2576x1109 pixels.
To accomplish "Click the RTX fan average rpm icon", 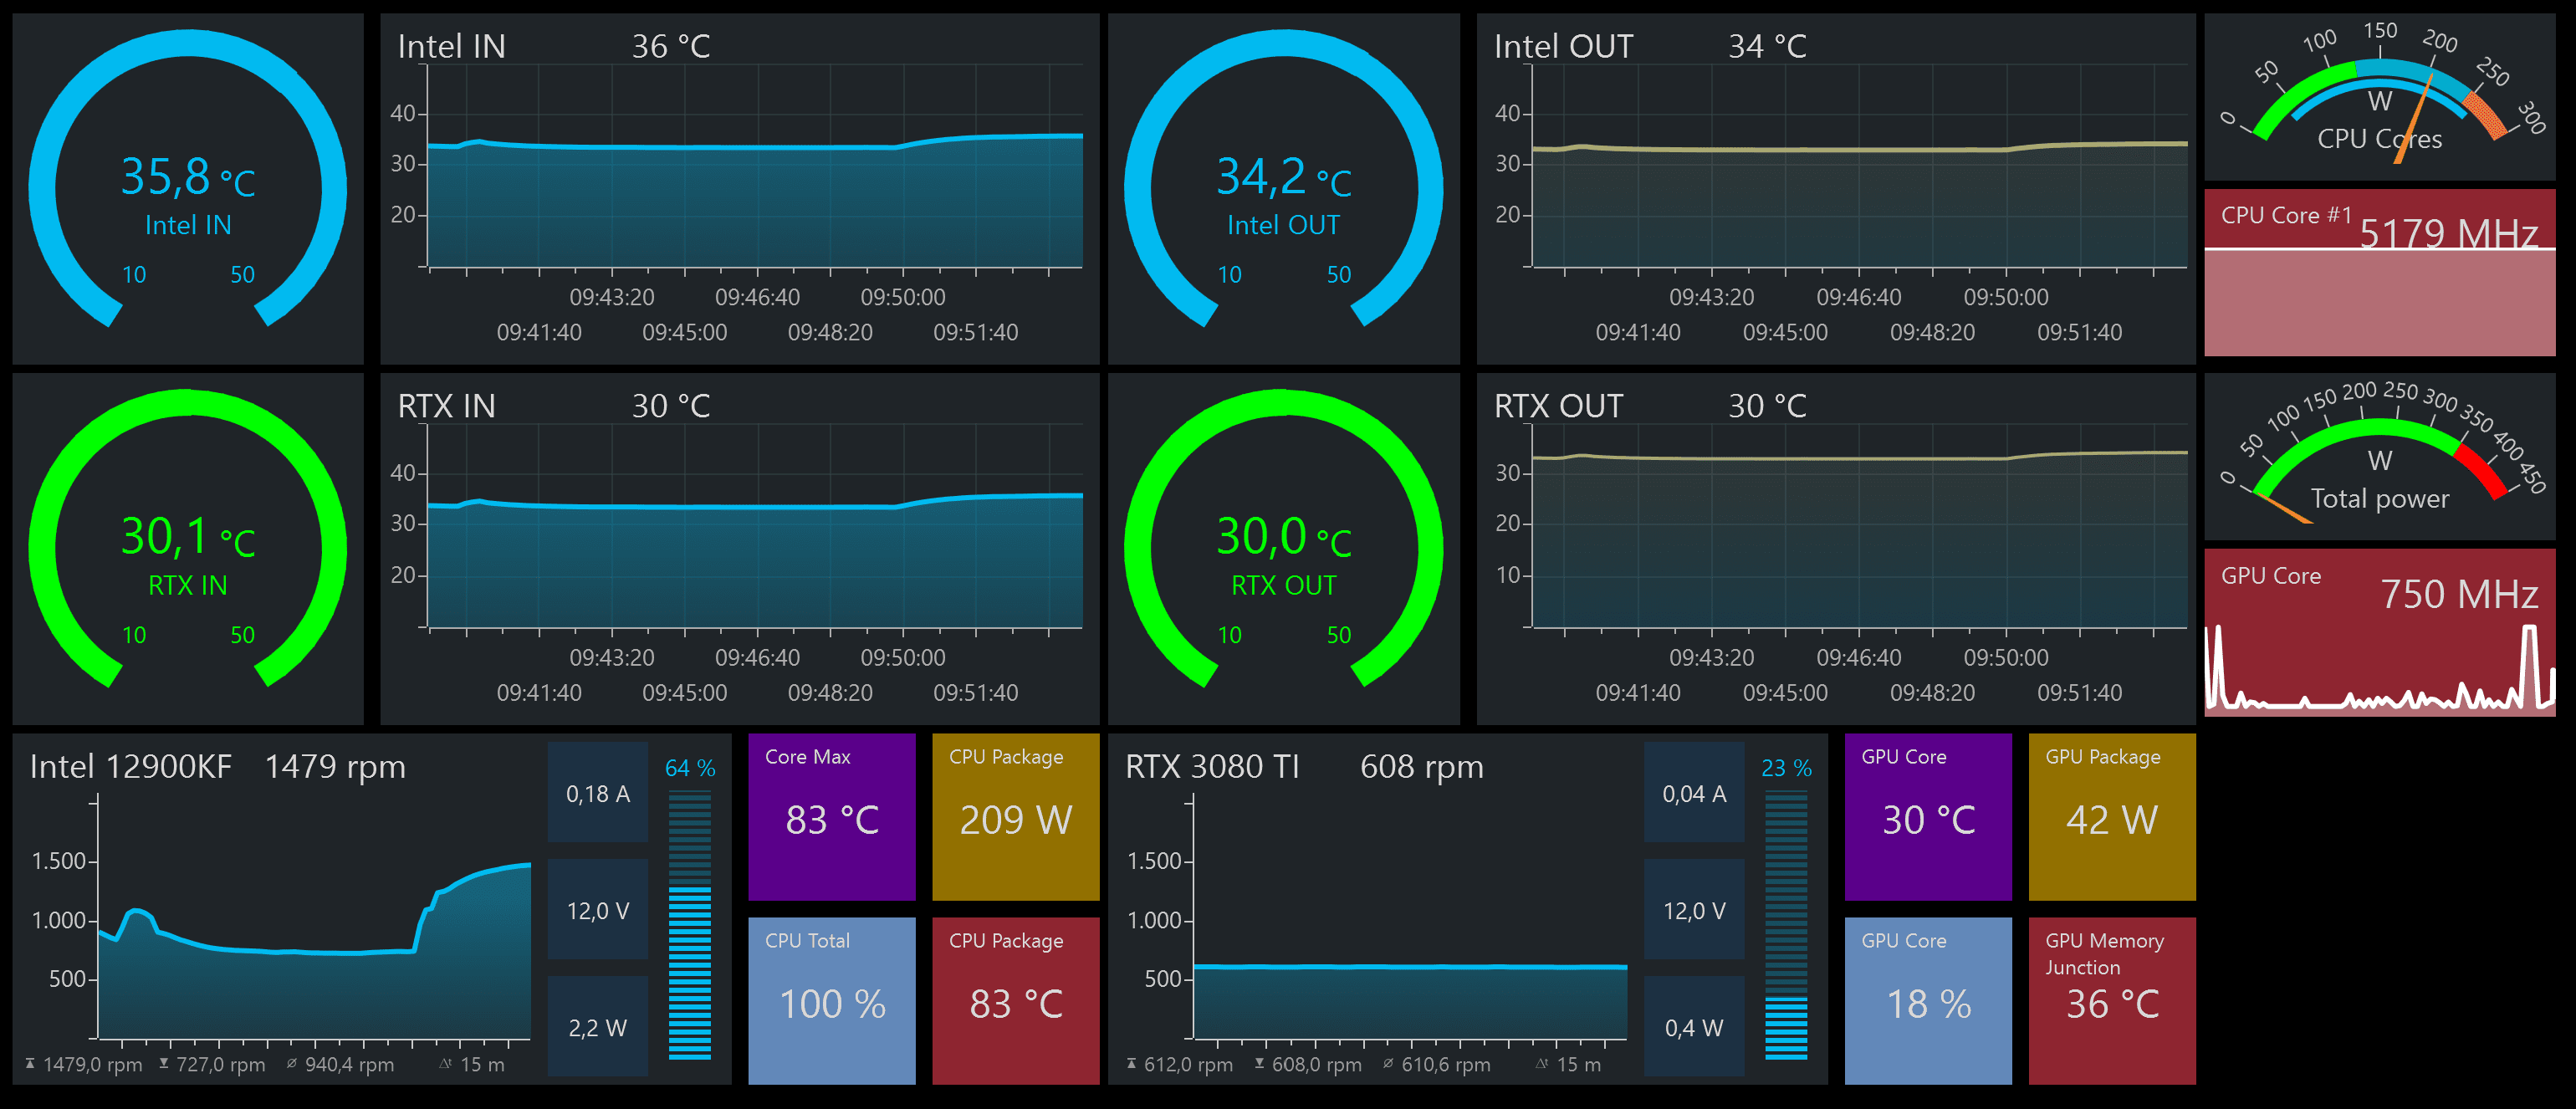I will pos(1388,1064).
